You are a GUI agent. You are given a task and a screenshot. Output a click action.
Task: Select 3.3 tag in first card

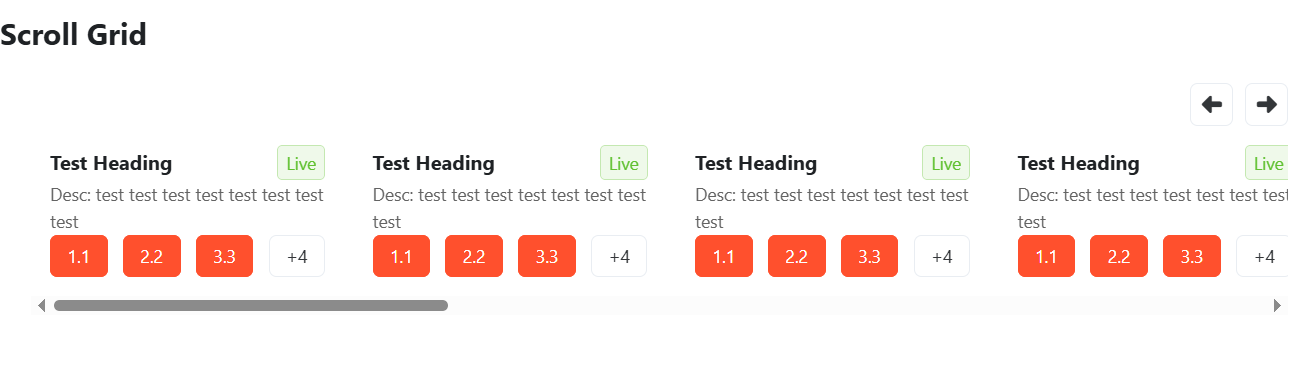pyautogui.click(x=224, y=256)
